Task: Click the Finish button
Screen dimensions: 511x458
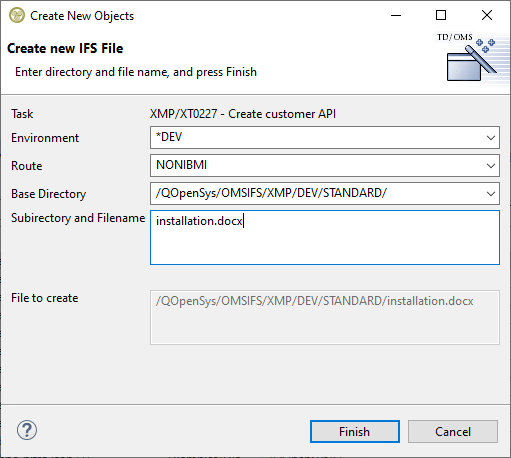Action: (355, 432)
